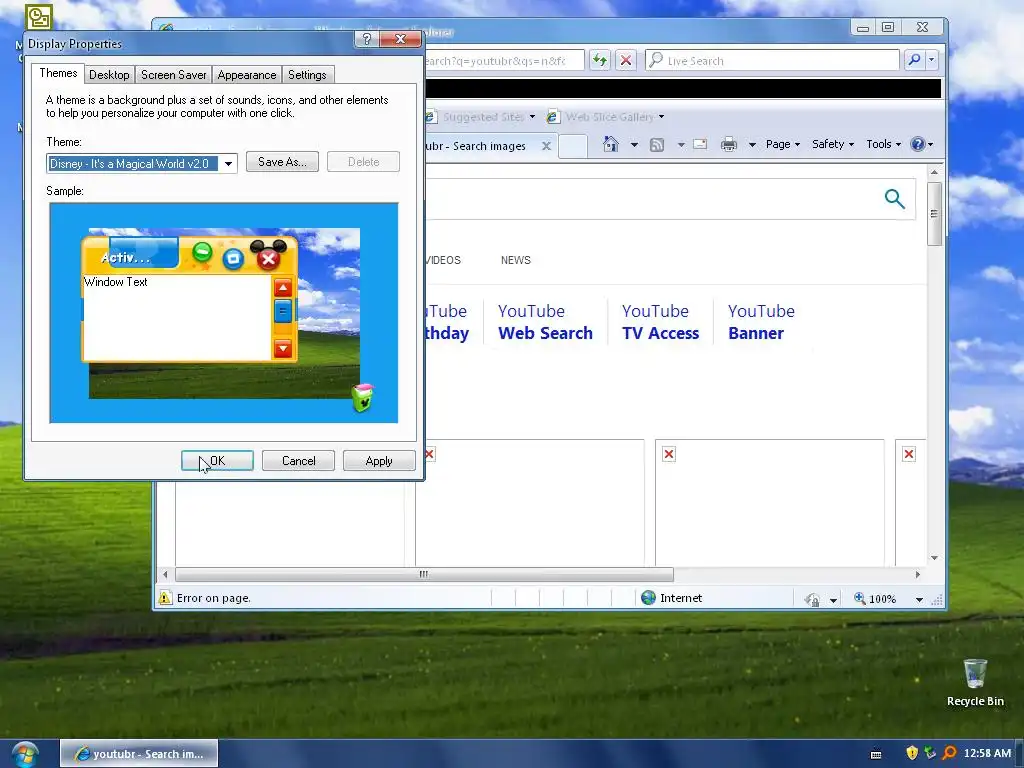This screenshot has width=1024, height=768.
Task: Open the 'YouTube TV Access' suggestion
Action: click(x=660, y=322)
